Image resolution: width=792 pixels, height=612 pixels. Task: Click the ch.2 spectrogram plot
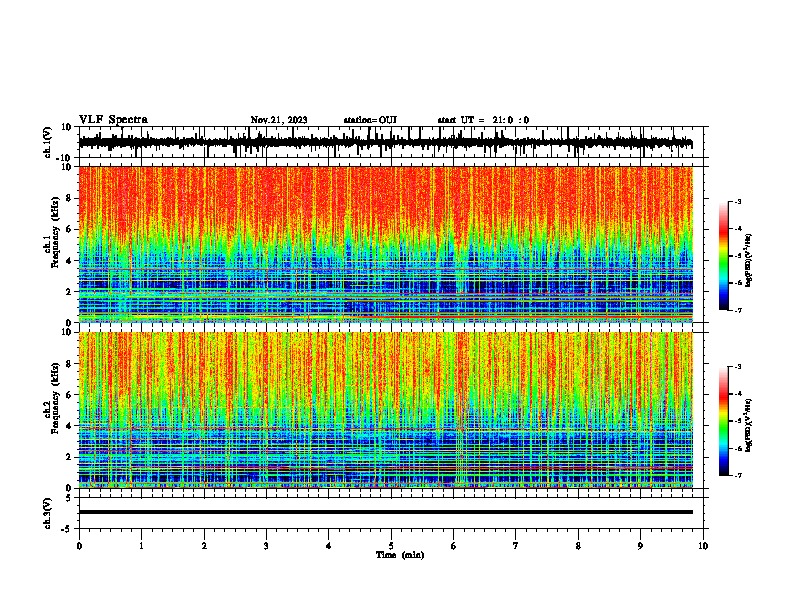click(385, 410)
